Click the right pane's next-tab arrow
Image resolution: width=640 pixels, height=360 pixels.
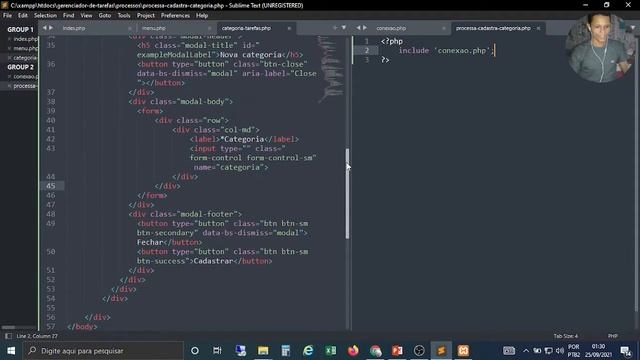click(x=365, y=28)
